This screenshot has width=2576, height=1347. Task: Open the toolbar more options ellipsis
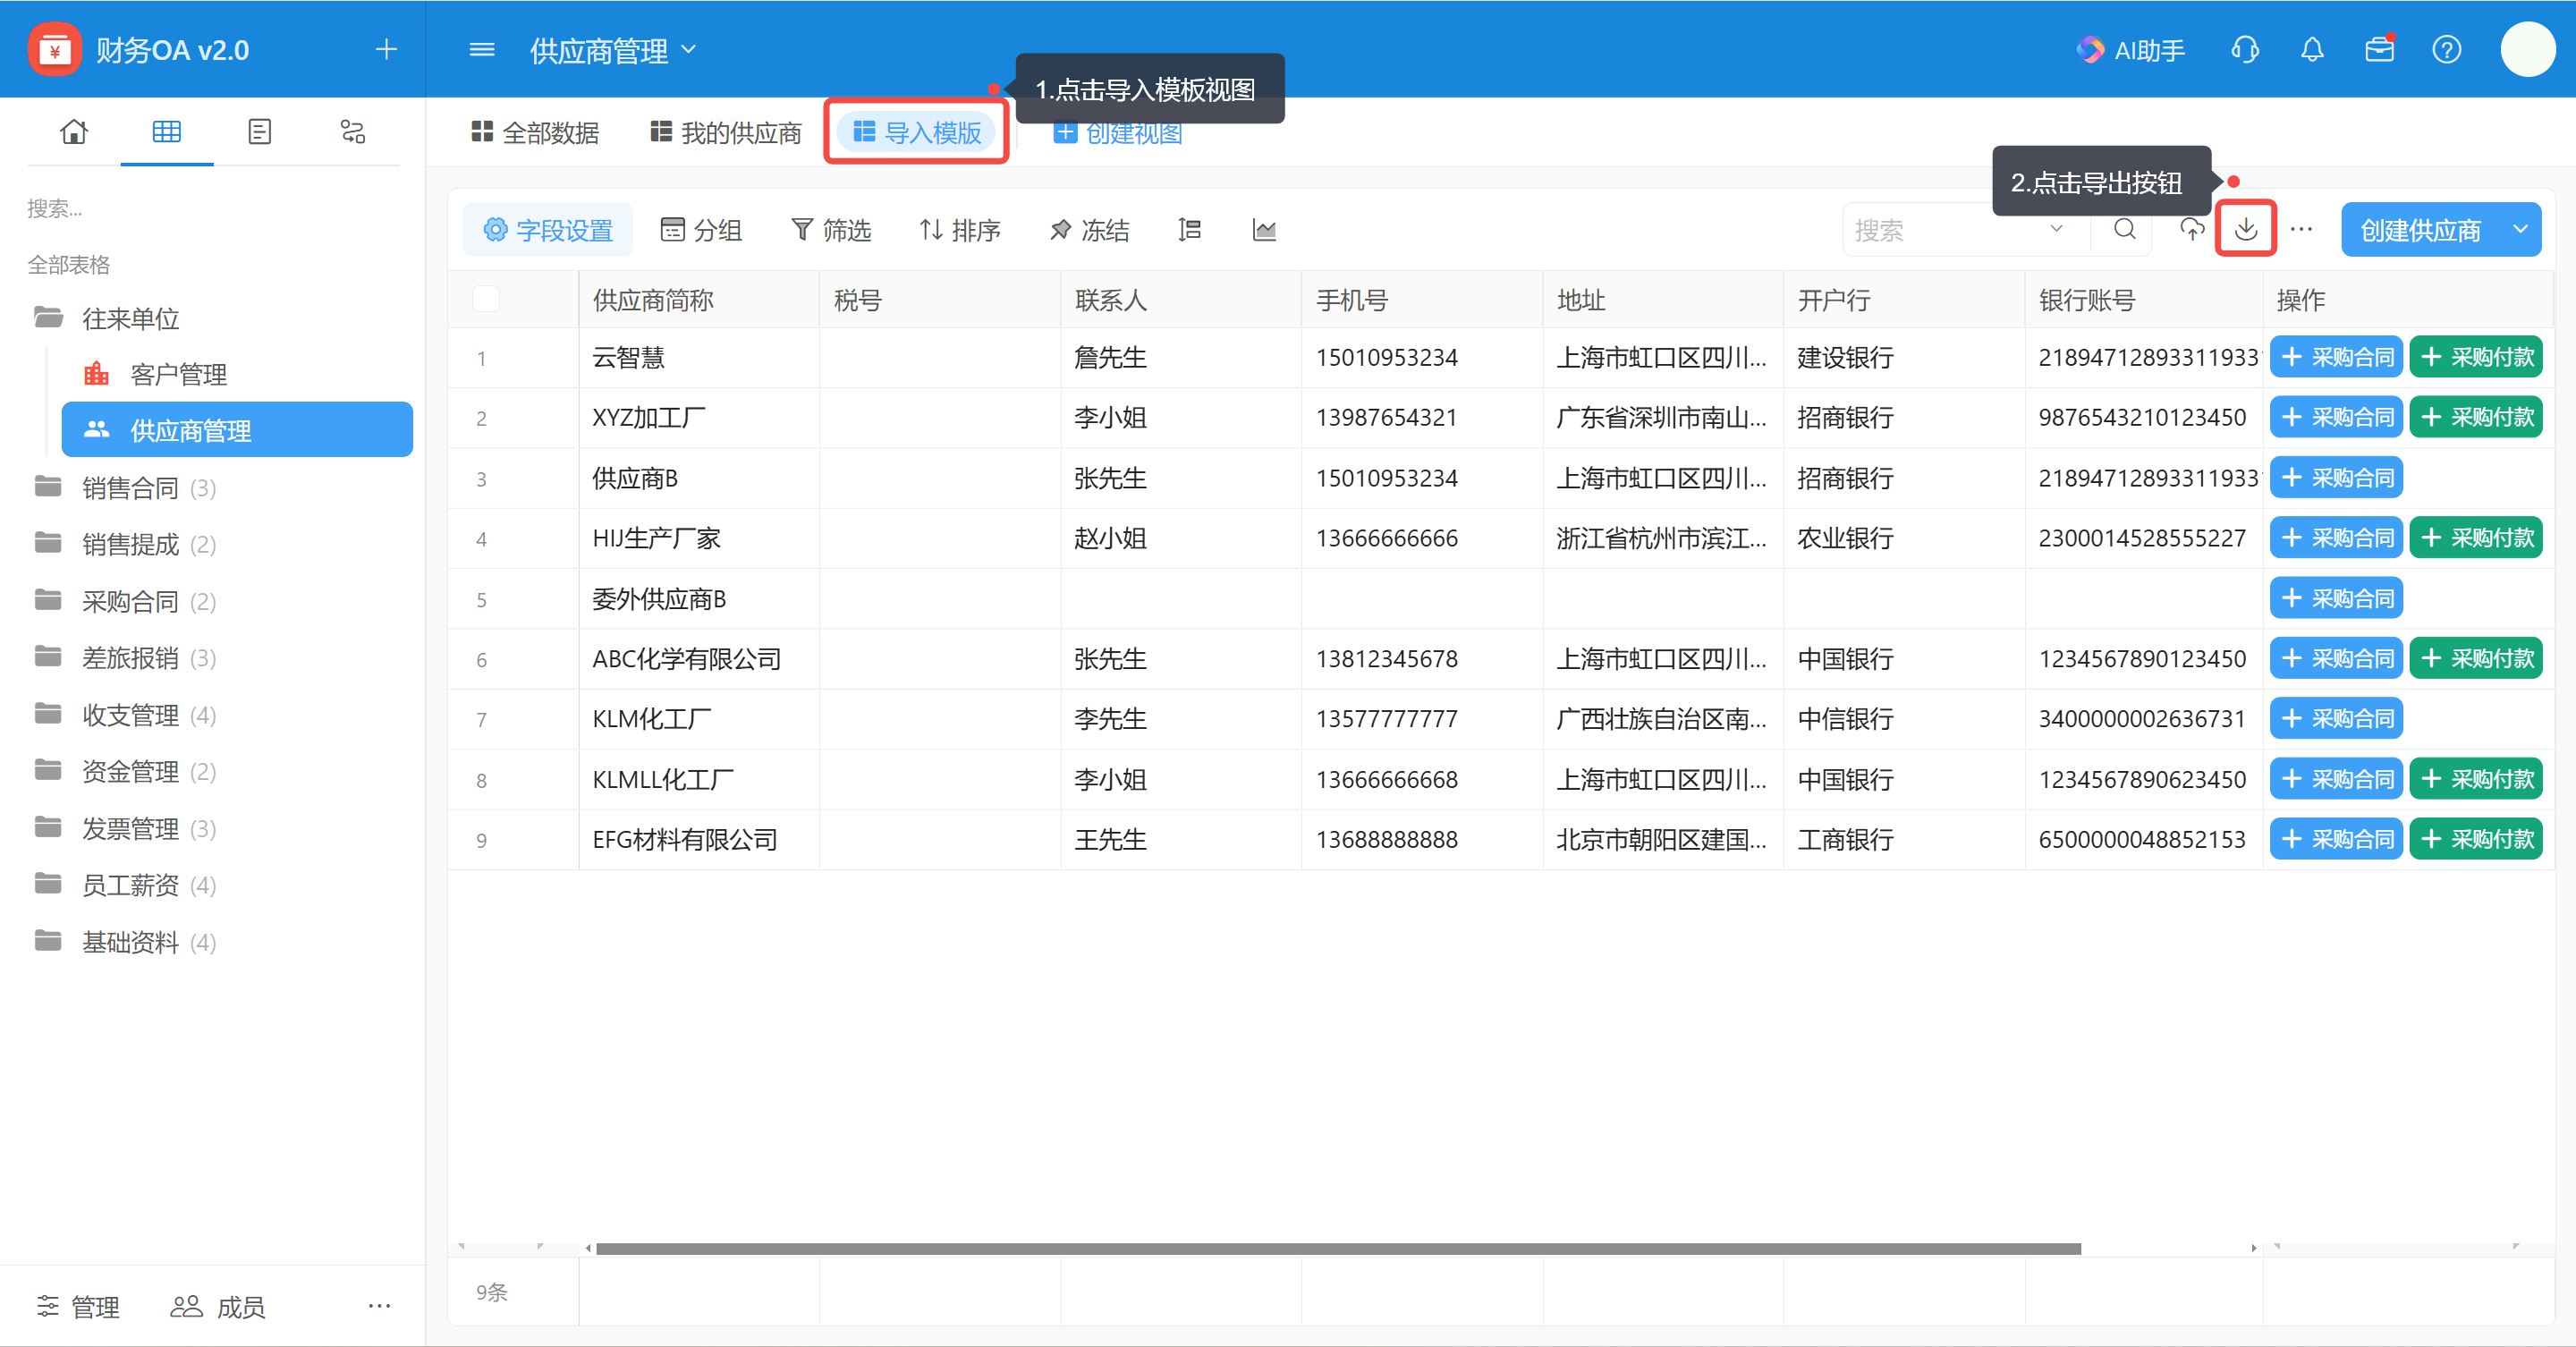2301,229
